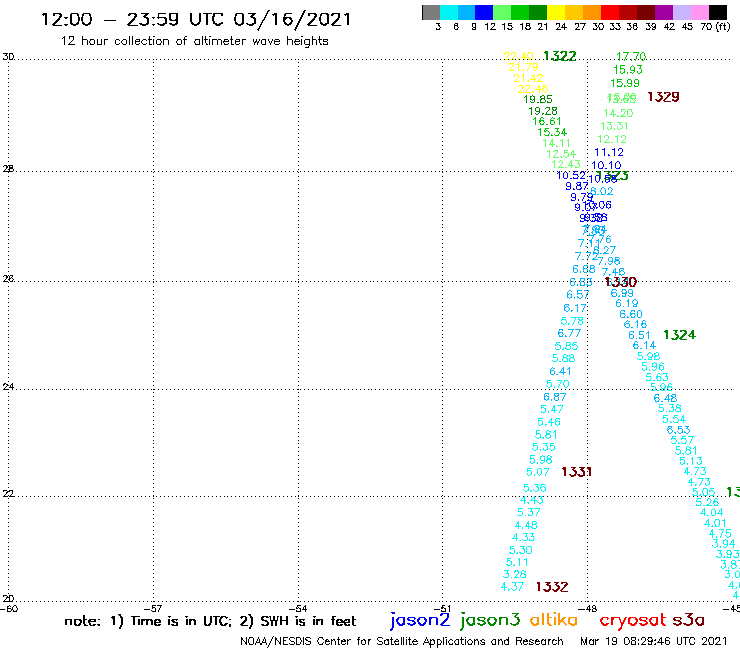
Task: Click wave height value 10.10
Action: pyautogui.click(x=606, y=166)
